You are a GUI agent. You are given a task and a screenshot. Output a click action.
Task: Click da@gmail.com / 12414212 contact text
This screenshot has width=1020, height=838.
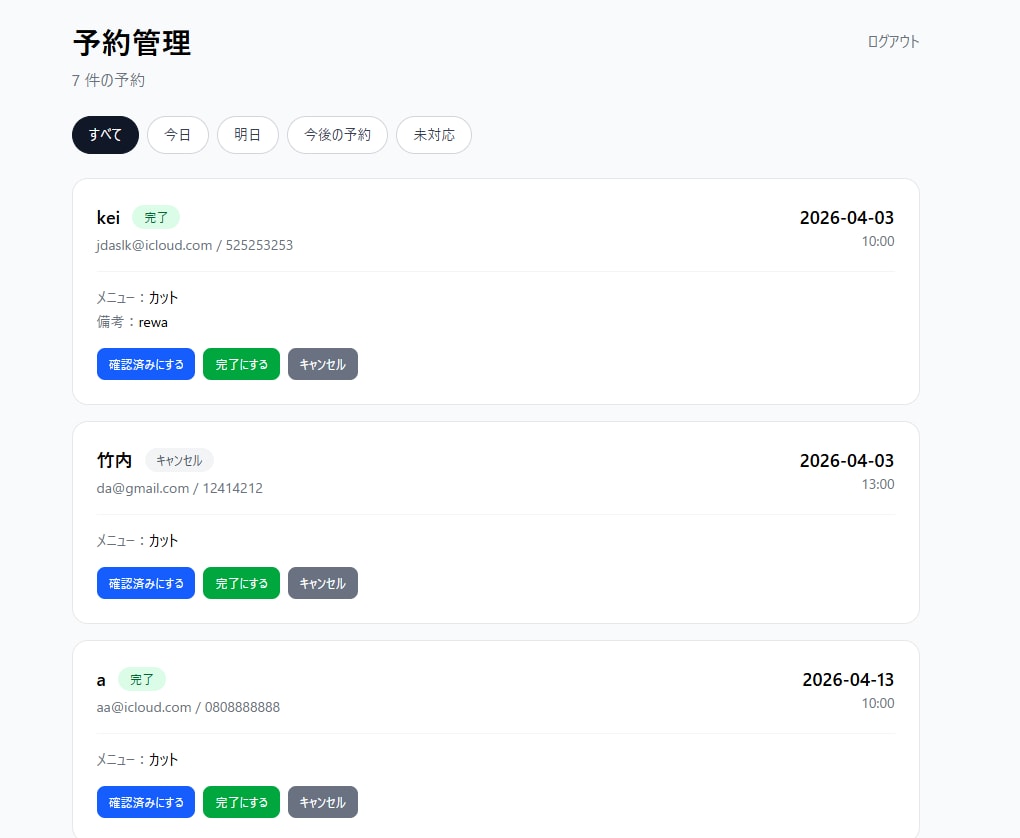tap(180, 488)
